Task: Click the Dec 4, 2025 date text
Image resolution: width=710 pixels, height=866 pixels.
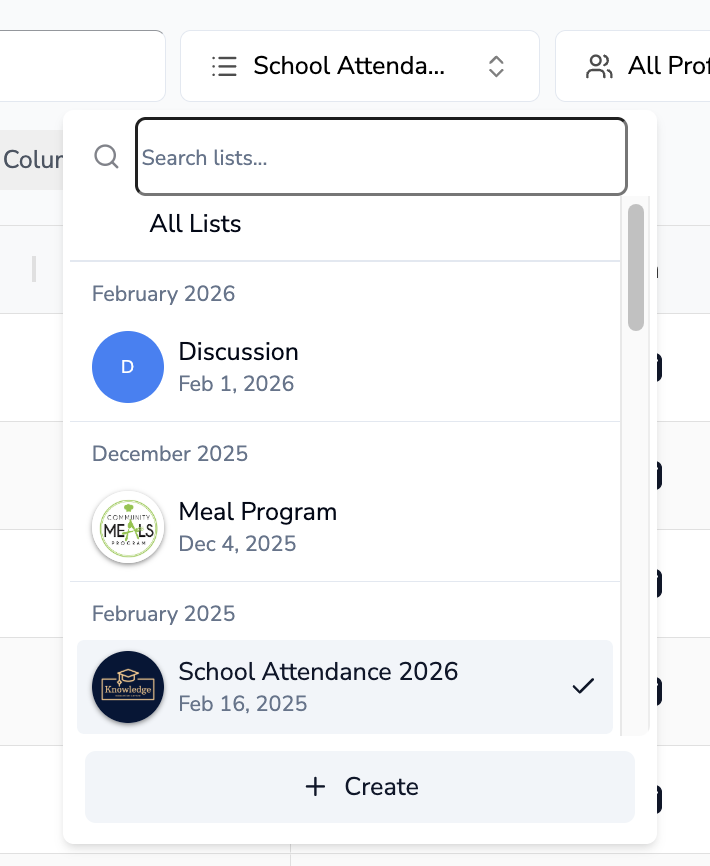Action: (237, 543)
